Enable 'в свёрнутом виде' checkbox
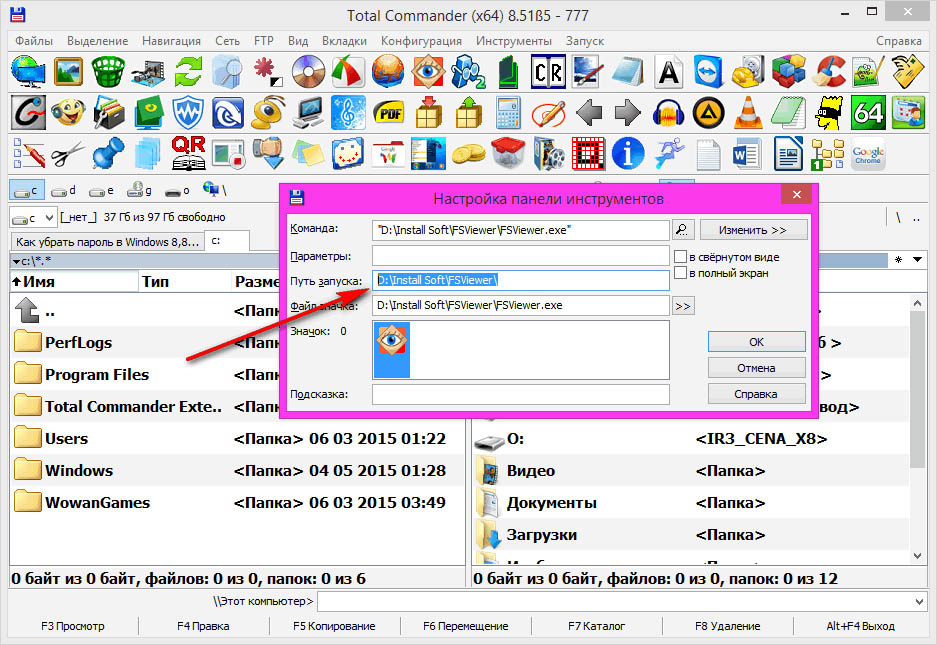The height and width of the screenshot is (645, 937). pos(680,256)
